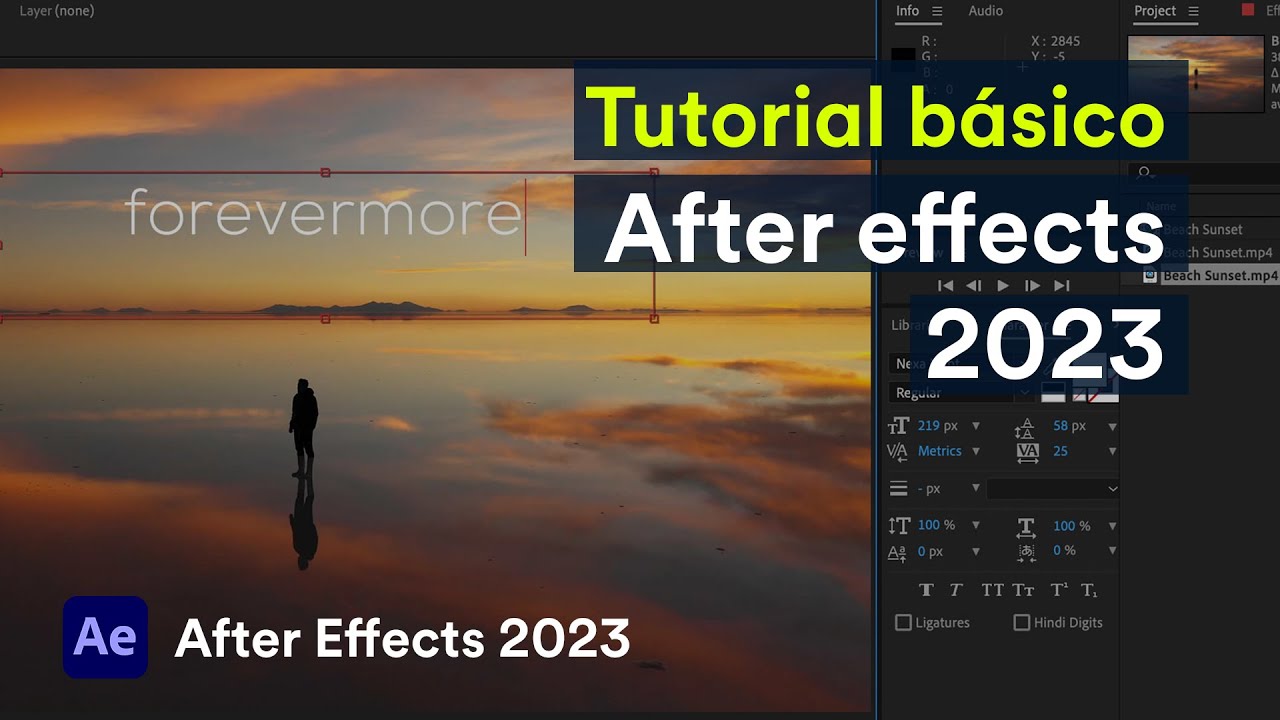Toggle Superscript text style

pos(1058,590)
